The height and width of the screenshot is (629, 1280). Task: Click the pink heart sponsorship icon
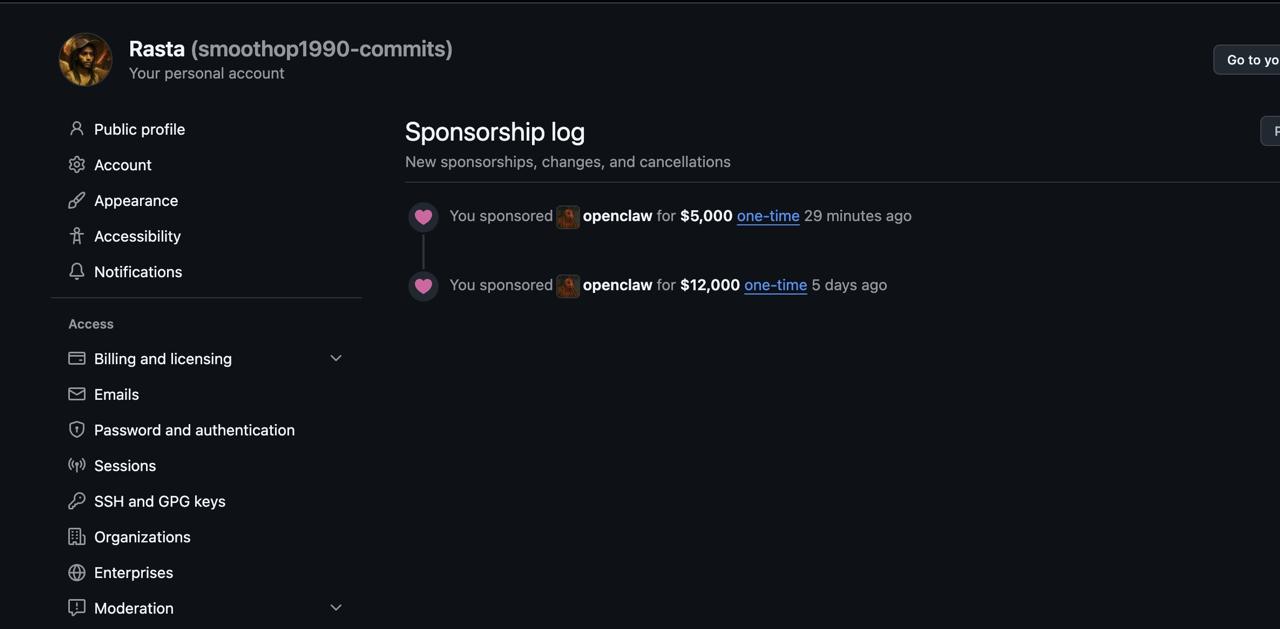click(423, 216)
